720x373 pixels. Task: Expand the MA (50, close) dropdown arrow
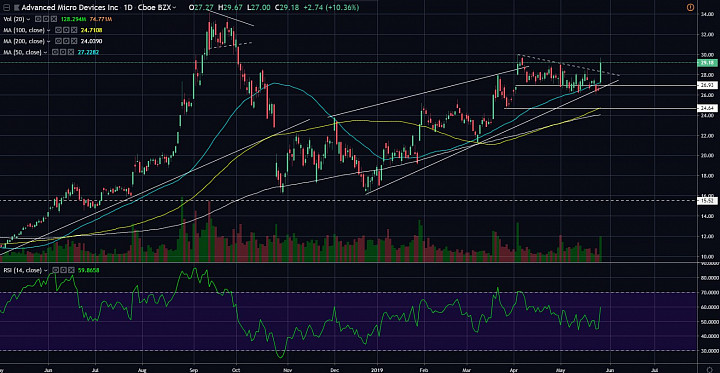(45, 52)
